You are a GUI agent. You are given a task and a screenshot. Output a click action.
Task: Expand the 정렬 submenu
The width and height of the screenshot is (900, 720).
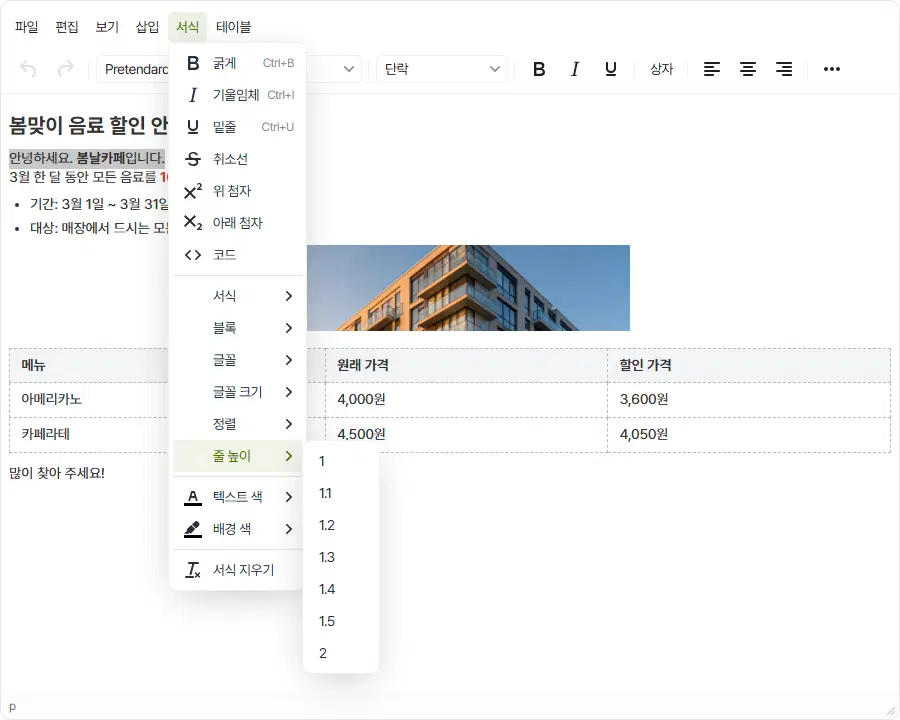[238, 424]
